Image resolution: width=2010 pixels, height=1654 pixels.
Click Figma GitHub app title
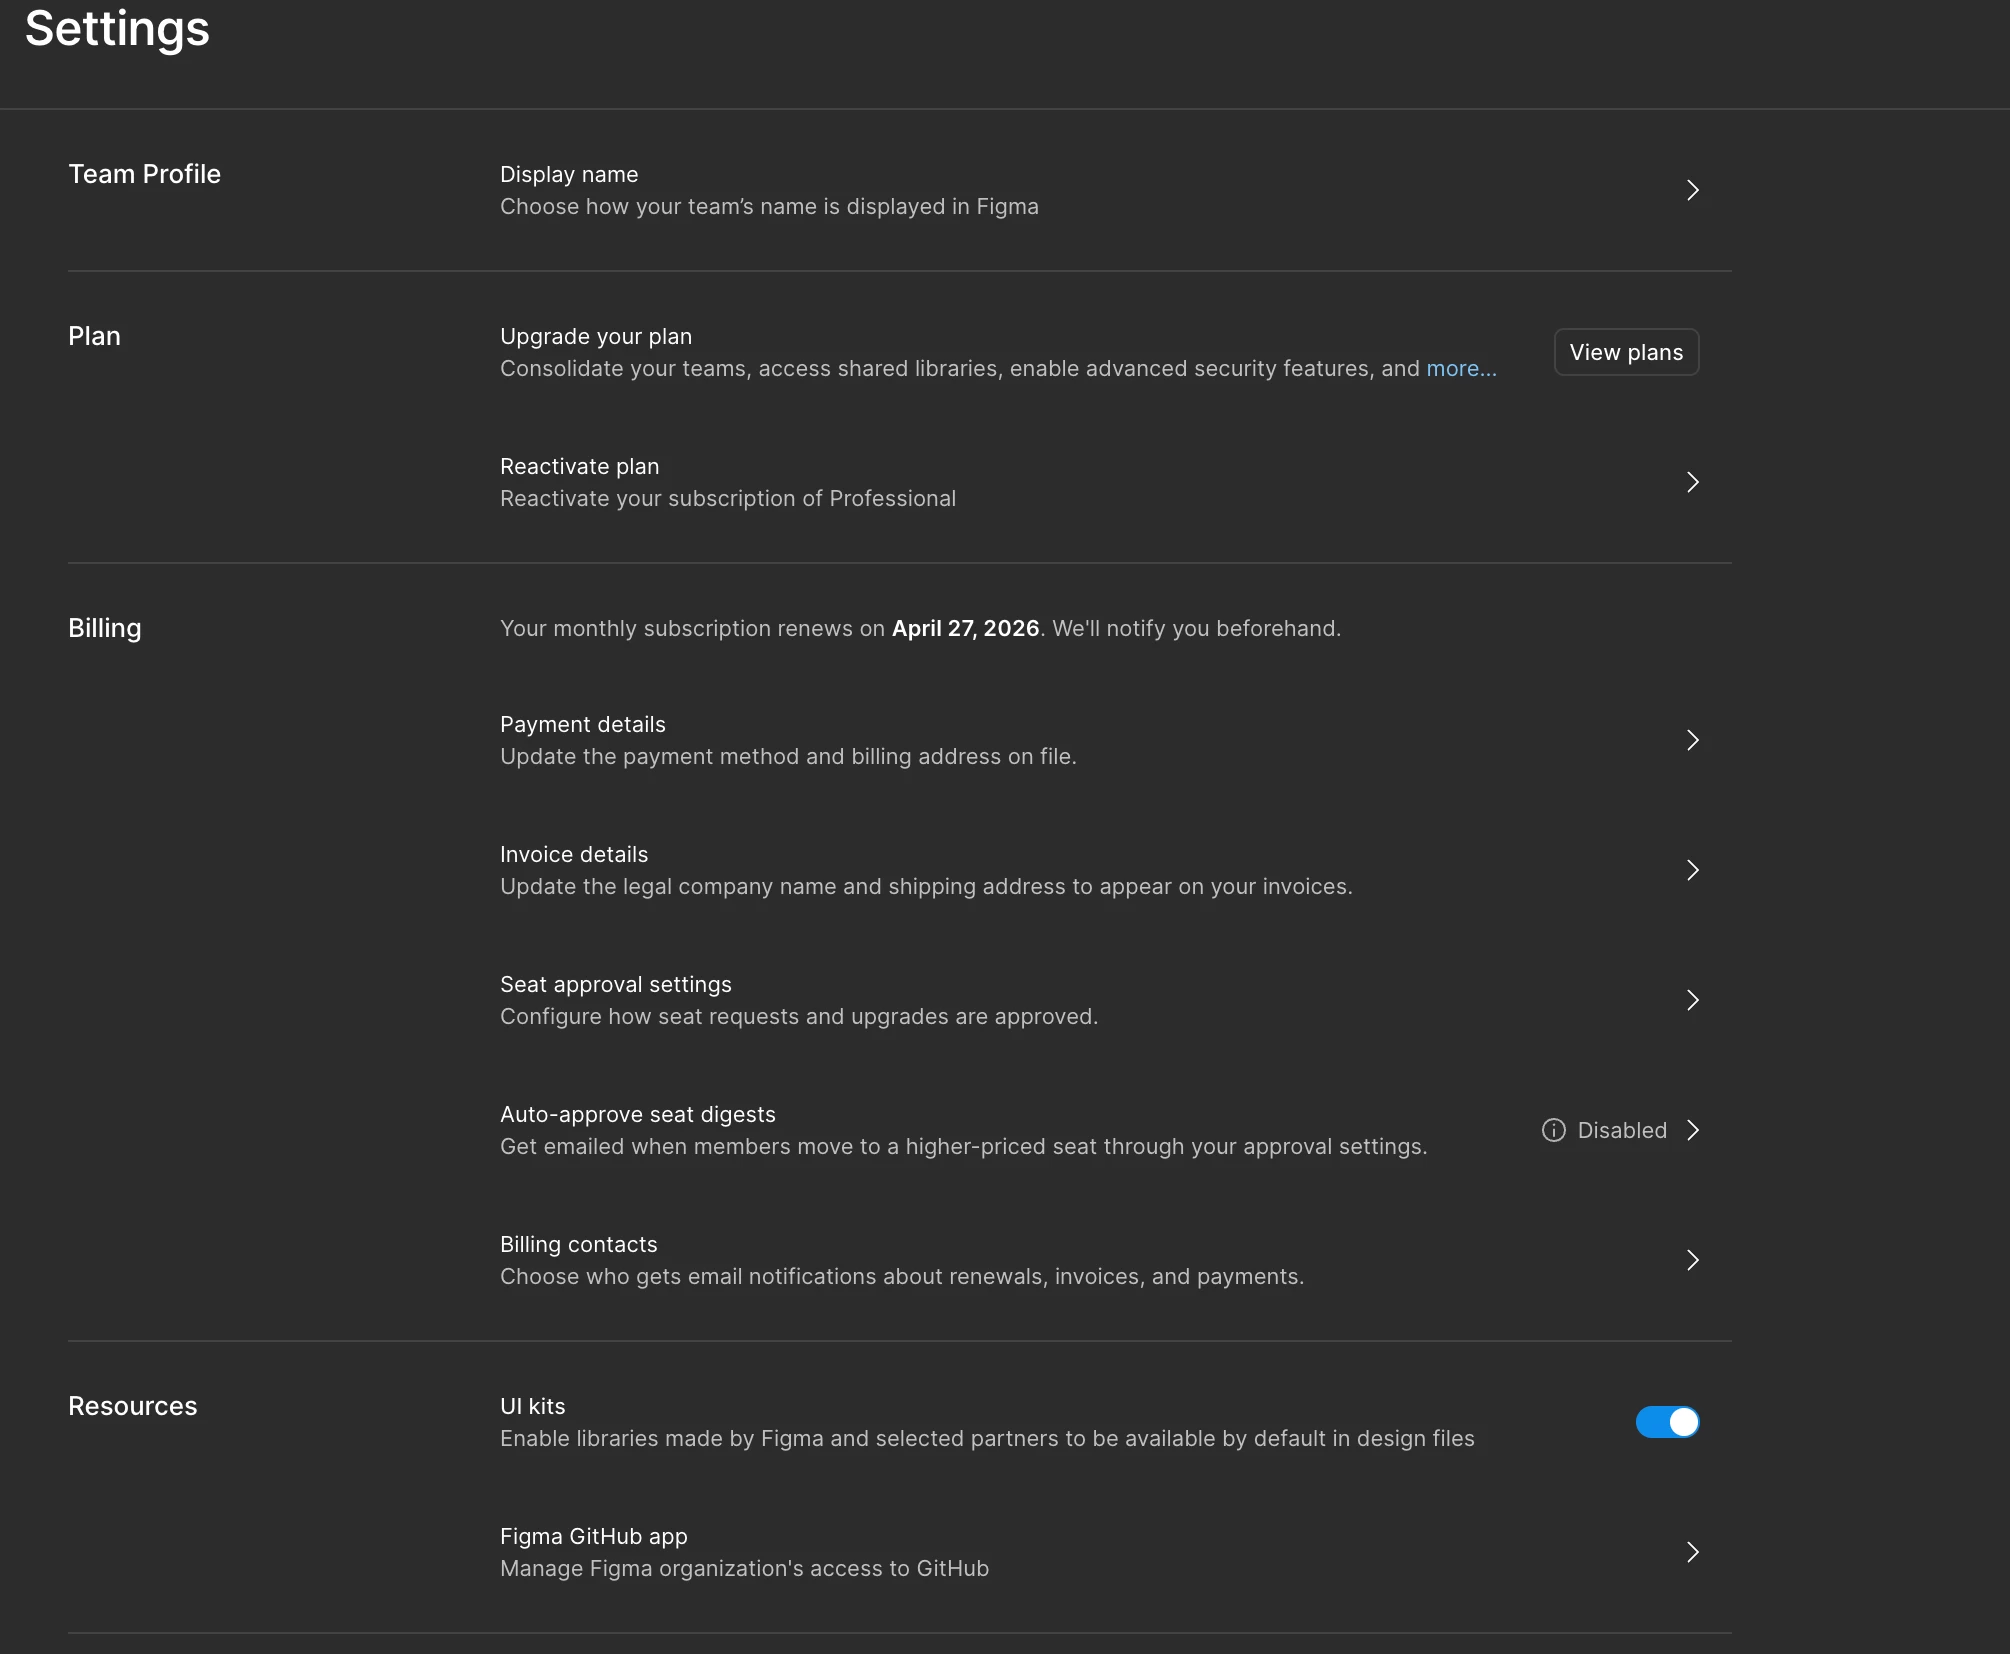pyautogui.click(x=593, y=1536)
